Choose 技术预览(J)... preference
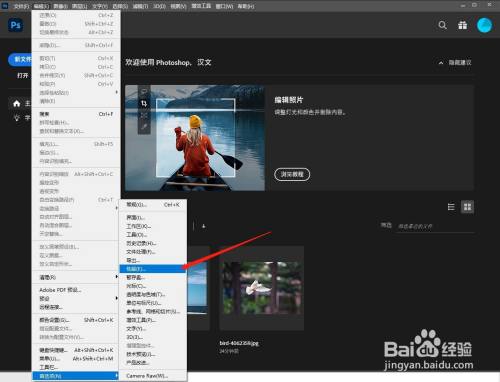The width and height of the screenshot is (500, 382). point(153,354)
